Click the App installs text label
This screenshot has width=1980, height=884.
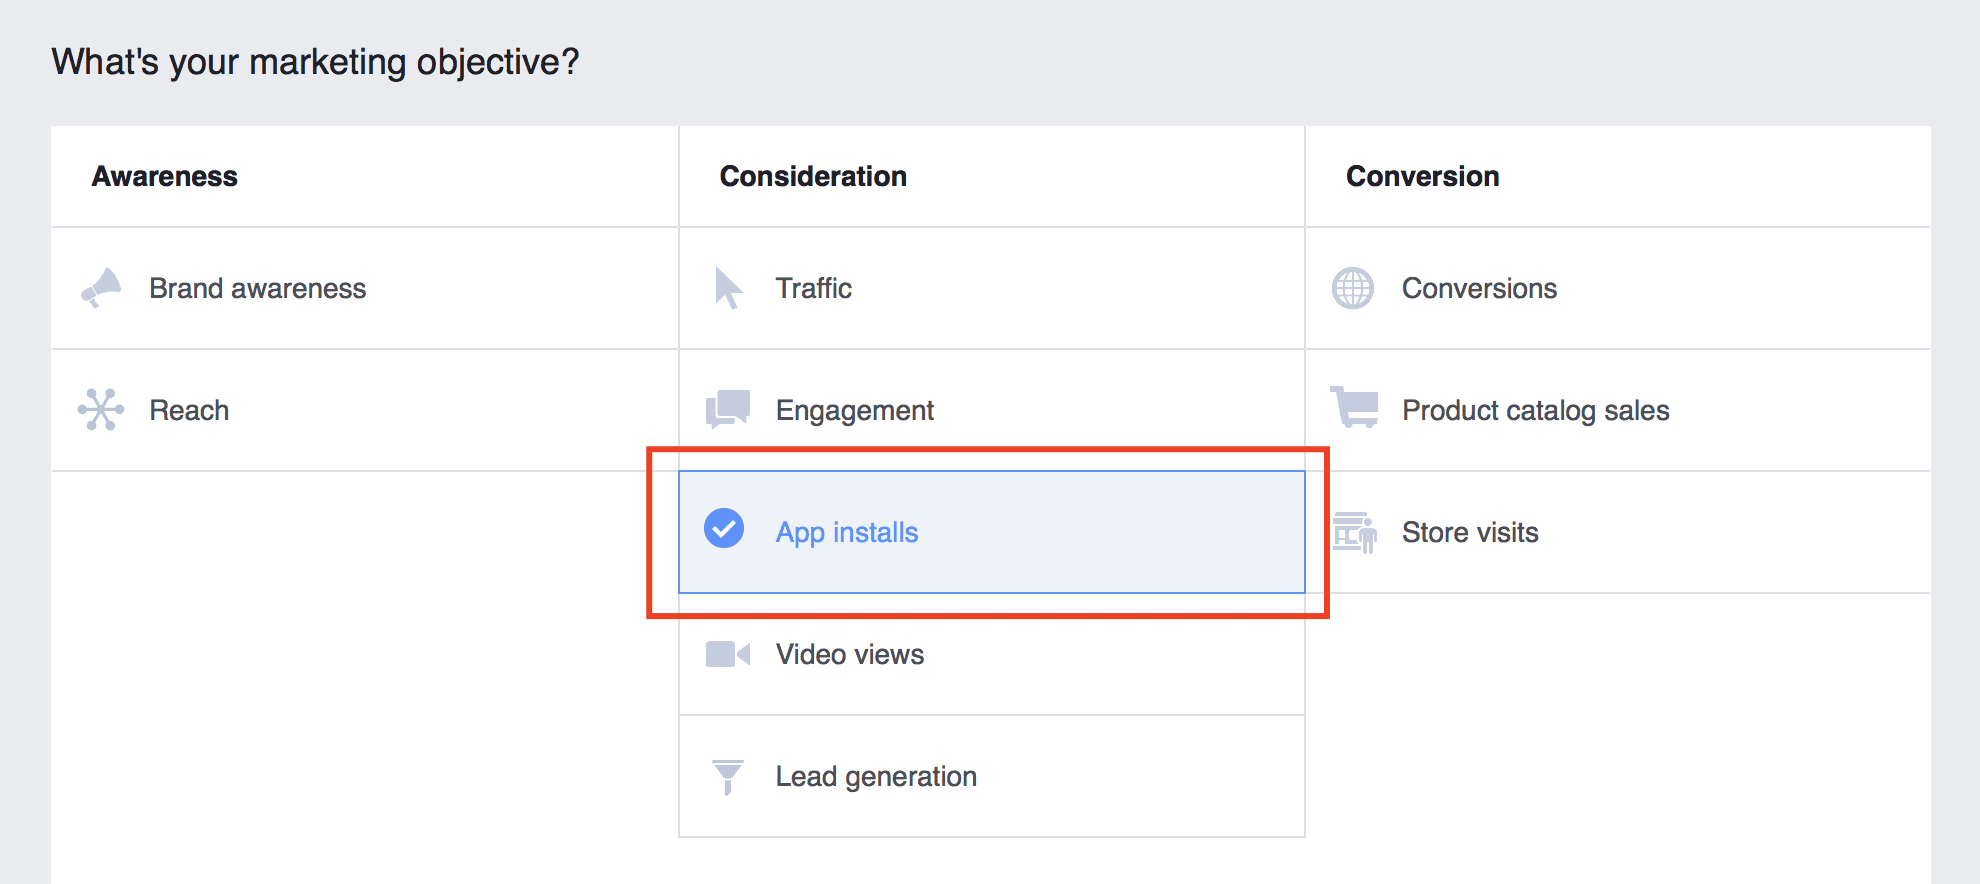pyautogui.click(x=847, y=532)
